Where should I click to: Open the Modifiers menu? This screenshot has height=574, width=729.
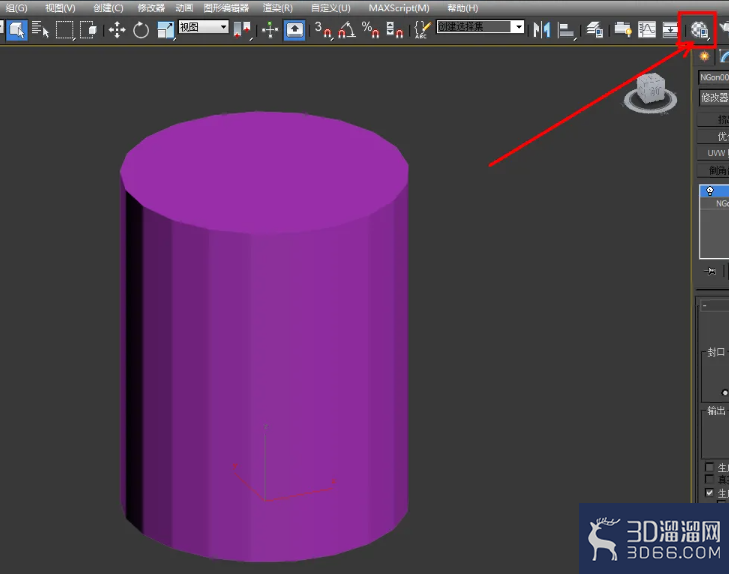151,8
